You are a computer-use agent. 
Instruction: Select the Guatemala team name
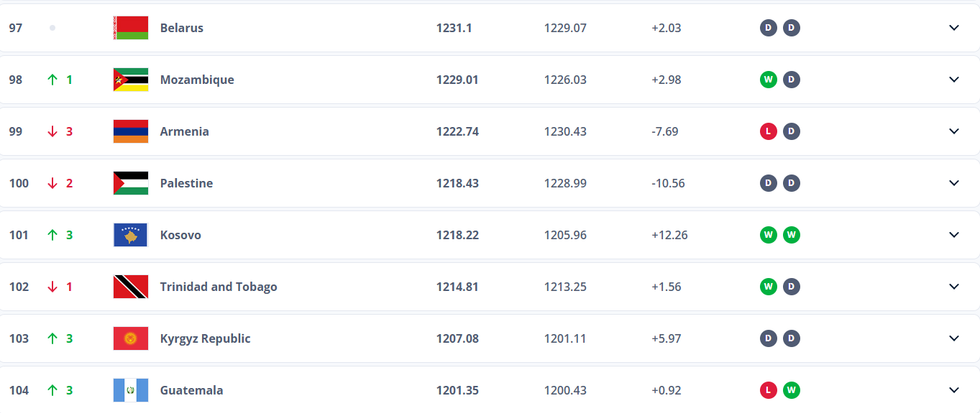191,390
